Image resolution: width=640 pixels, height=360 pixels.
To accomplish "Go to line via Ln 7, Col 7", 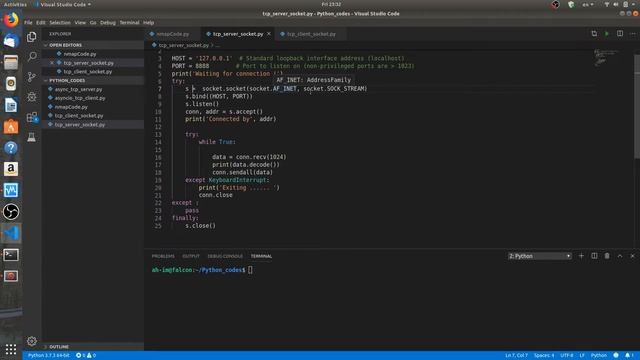I will [x=516, y=356].
